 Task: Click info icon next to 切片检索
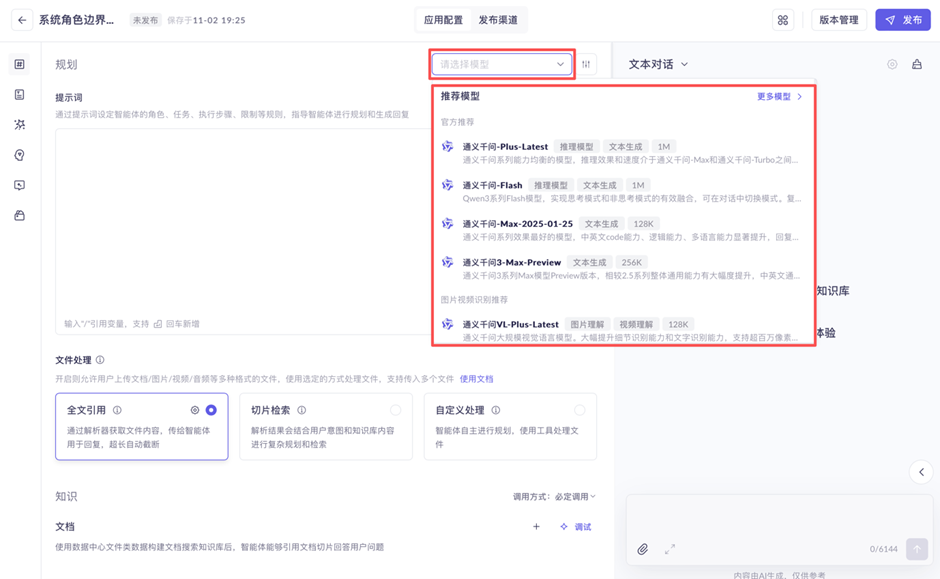(x=302, y=410)
